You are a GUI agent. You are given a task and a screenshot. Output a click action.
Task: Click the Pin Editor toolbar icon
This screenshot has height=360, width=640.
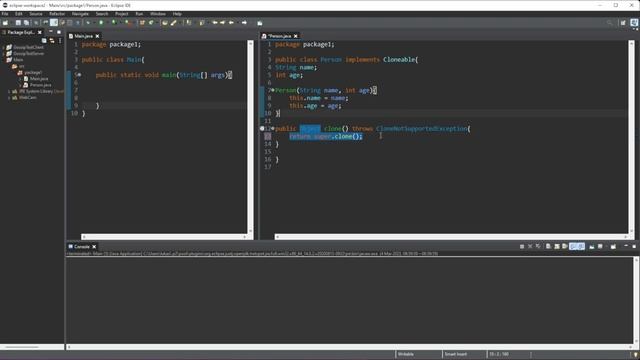pyautogui.click(x=260, y=23)
